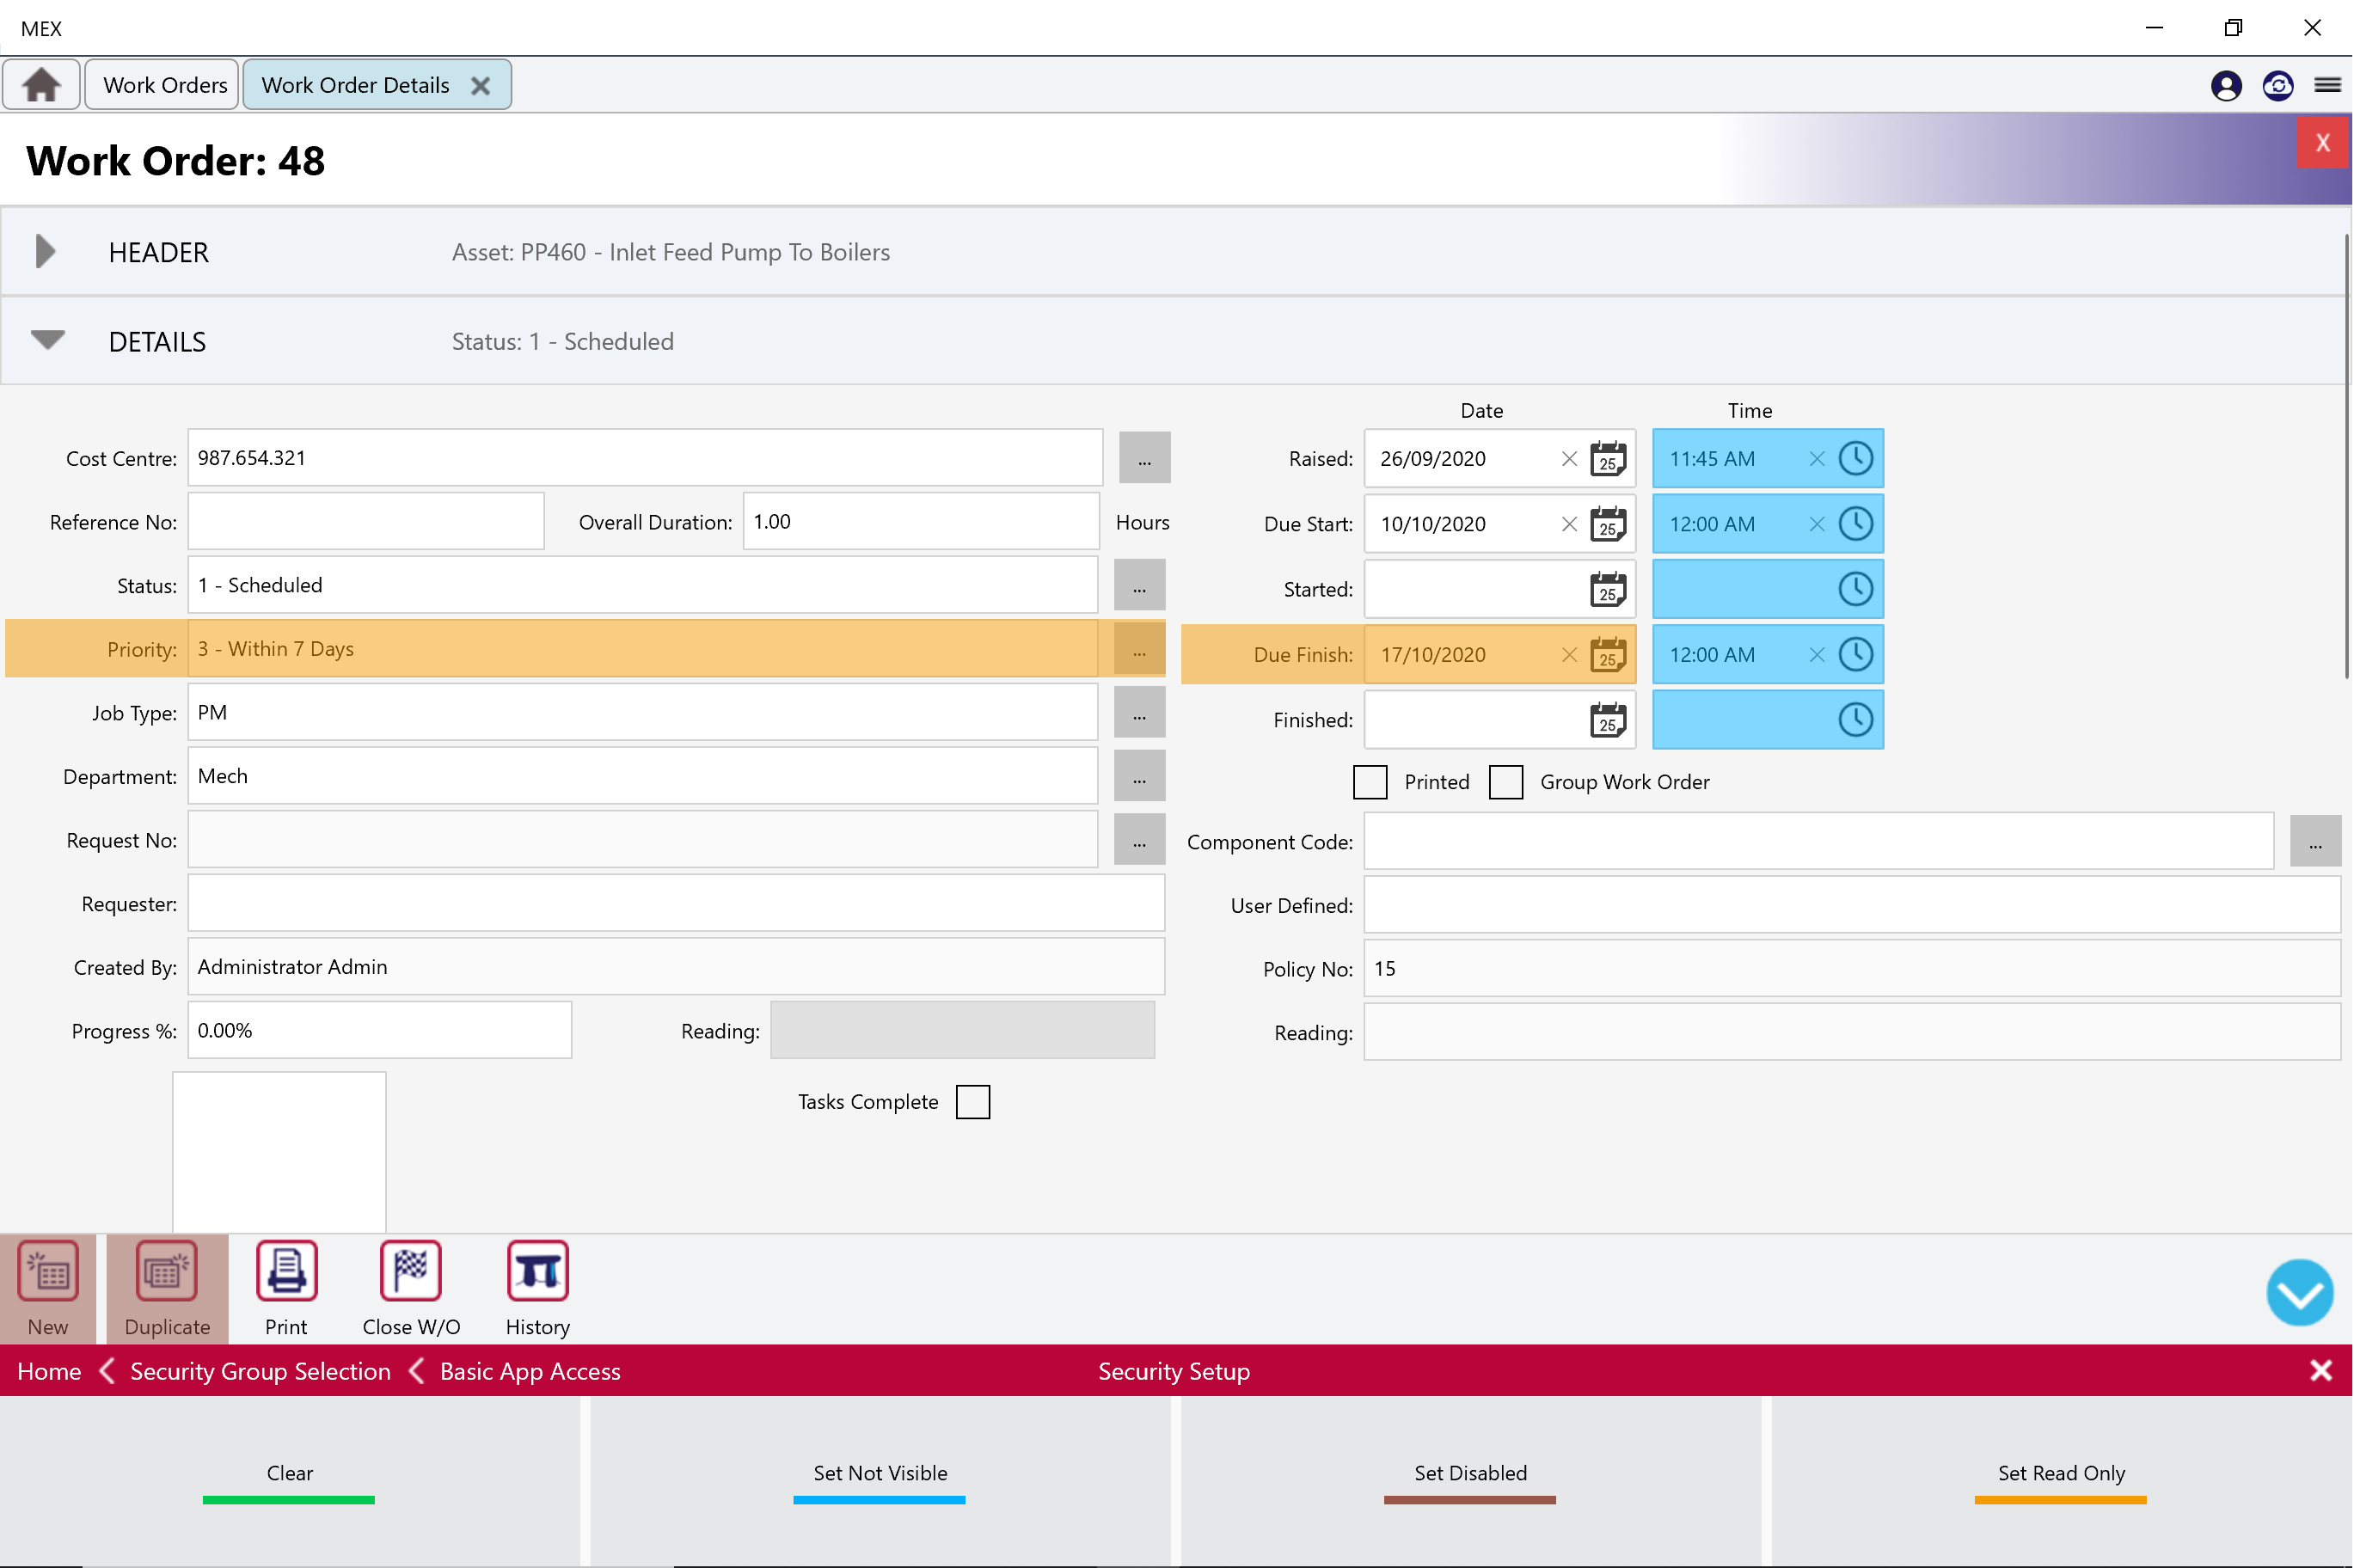Clear the Due Start date with its X
Screen dimensions: 2354x1568
click(x=1569, y=524)
